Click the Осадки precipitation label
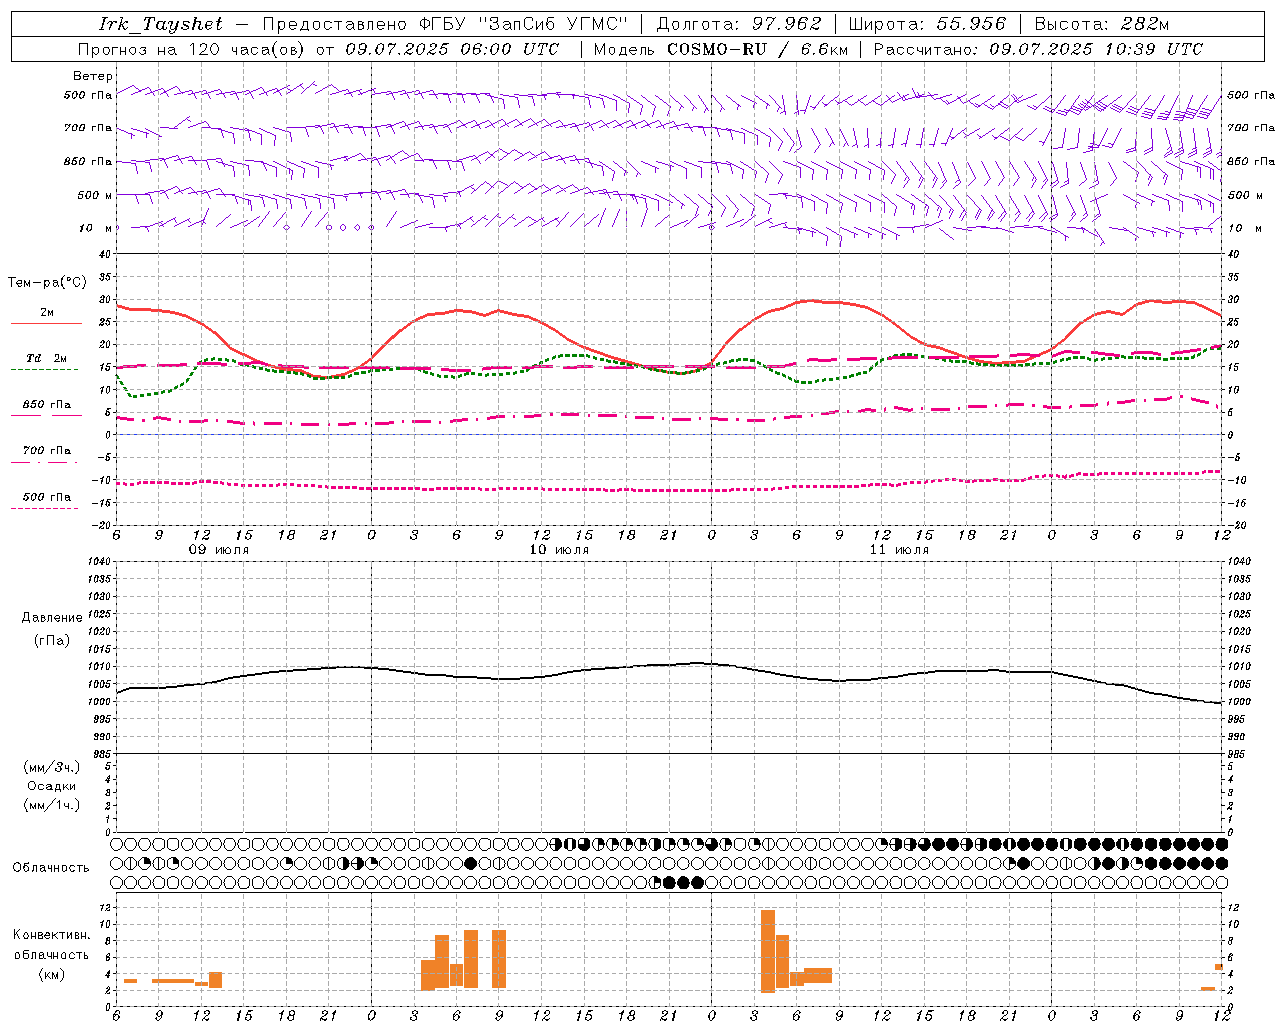 tap(52, 786)
